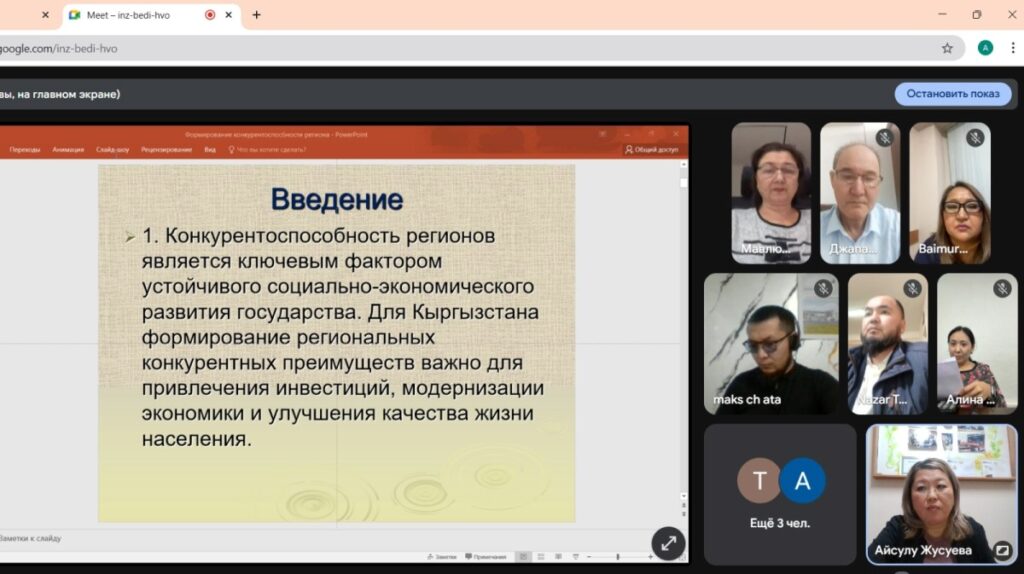Open the "Общий доступ" share menu in PowerPoint
1024x574 pixels.
652,150
